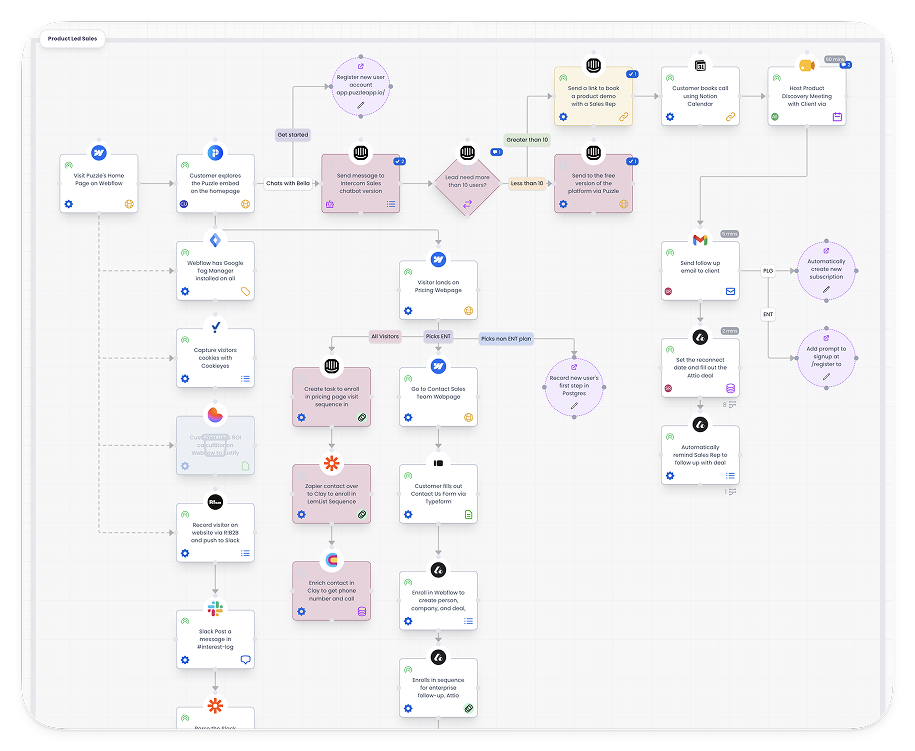Click Intercom icon above Send message to Intercom Sales chatbot
Screen dimensions: 915x751
pyautogui.click(x=361, y=153)
